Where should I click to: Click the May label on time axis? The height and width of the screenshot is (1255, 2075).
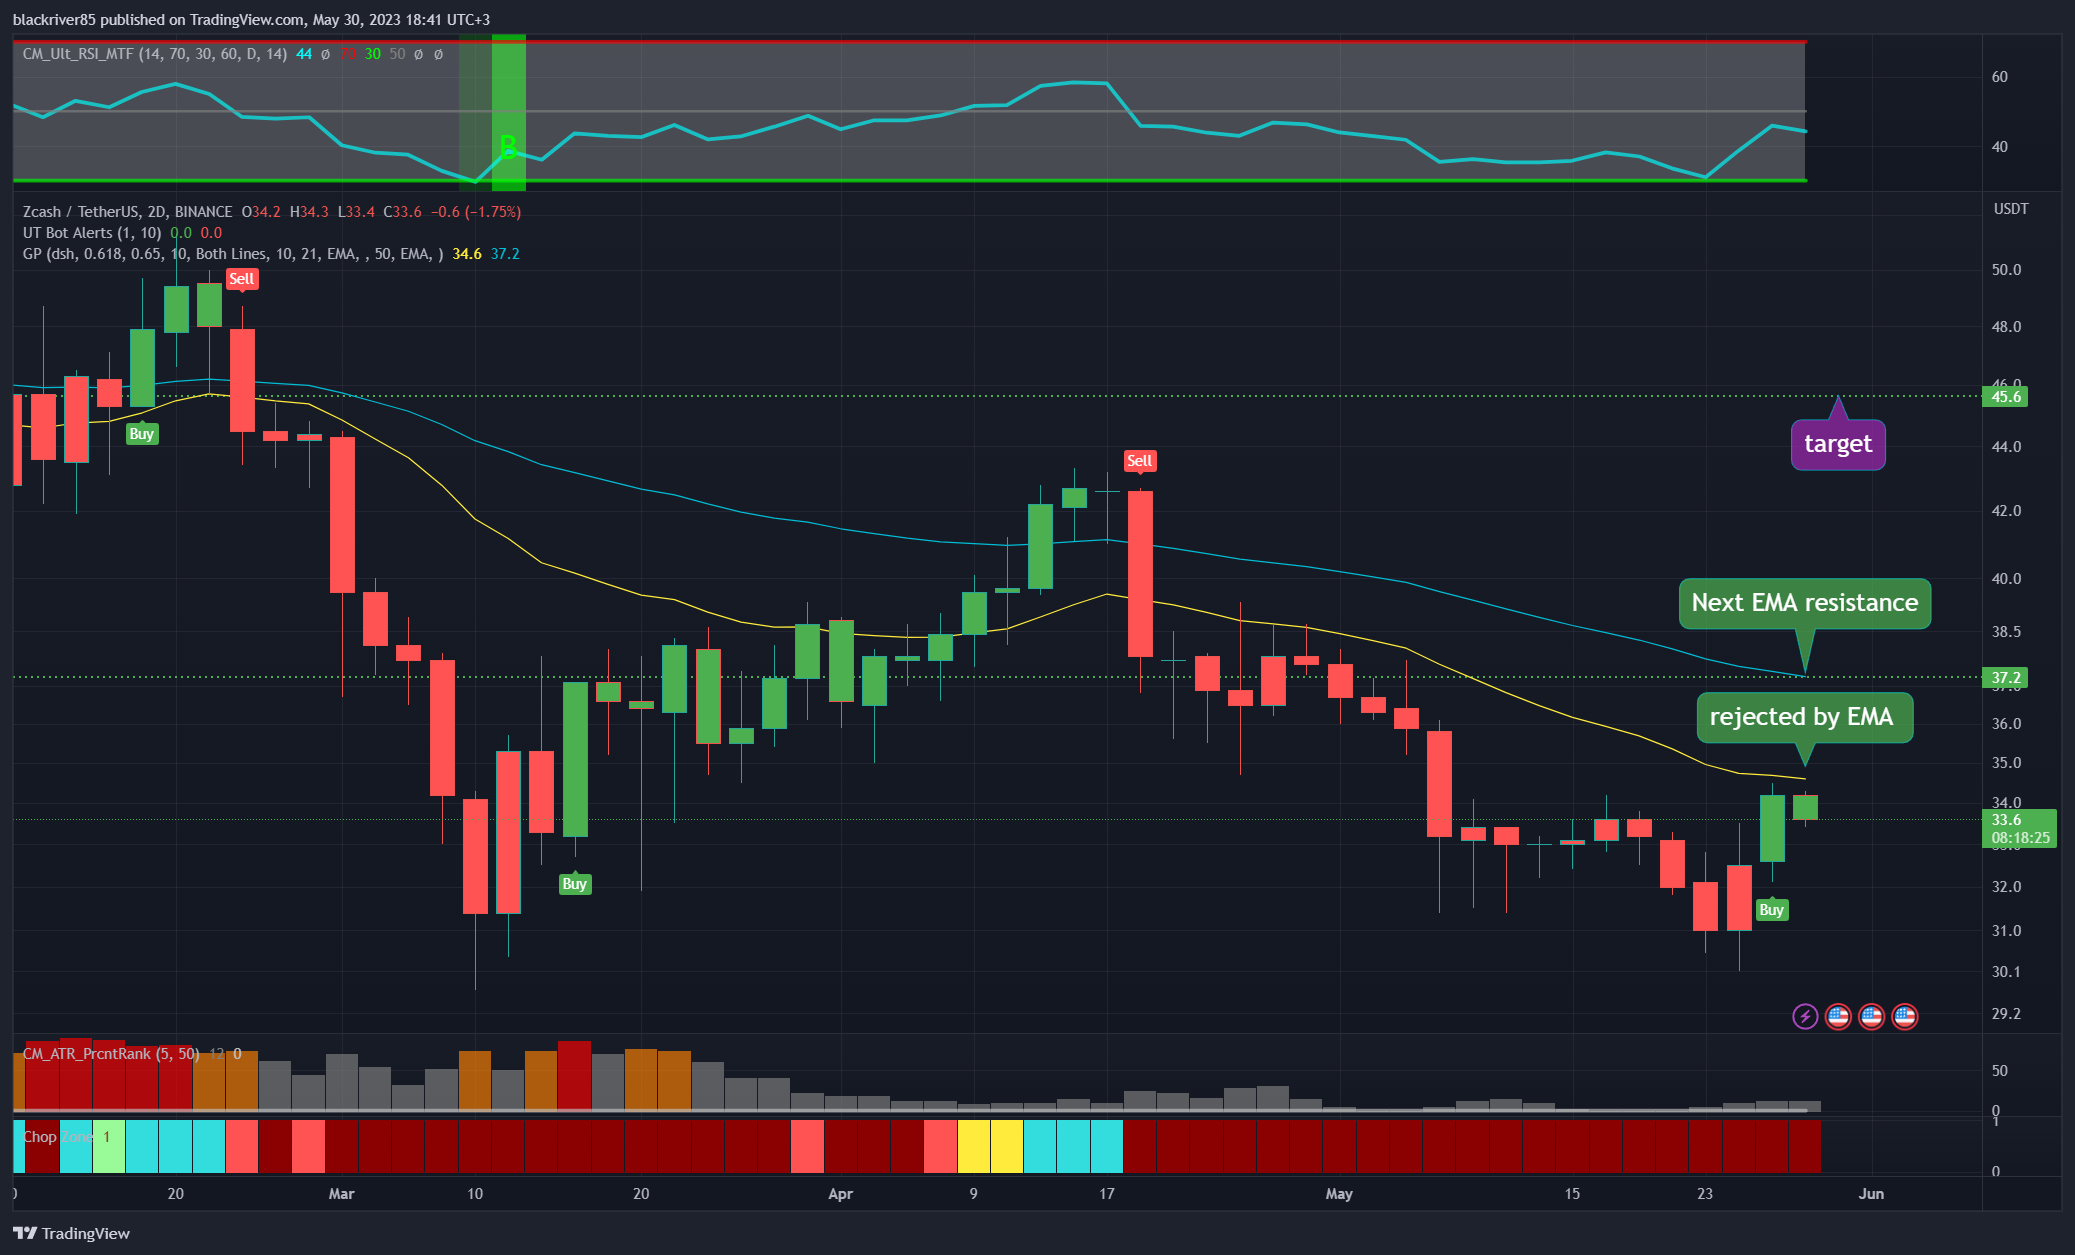click(x=1339, y=1194)
